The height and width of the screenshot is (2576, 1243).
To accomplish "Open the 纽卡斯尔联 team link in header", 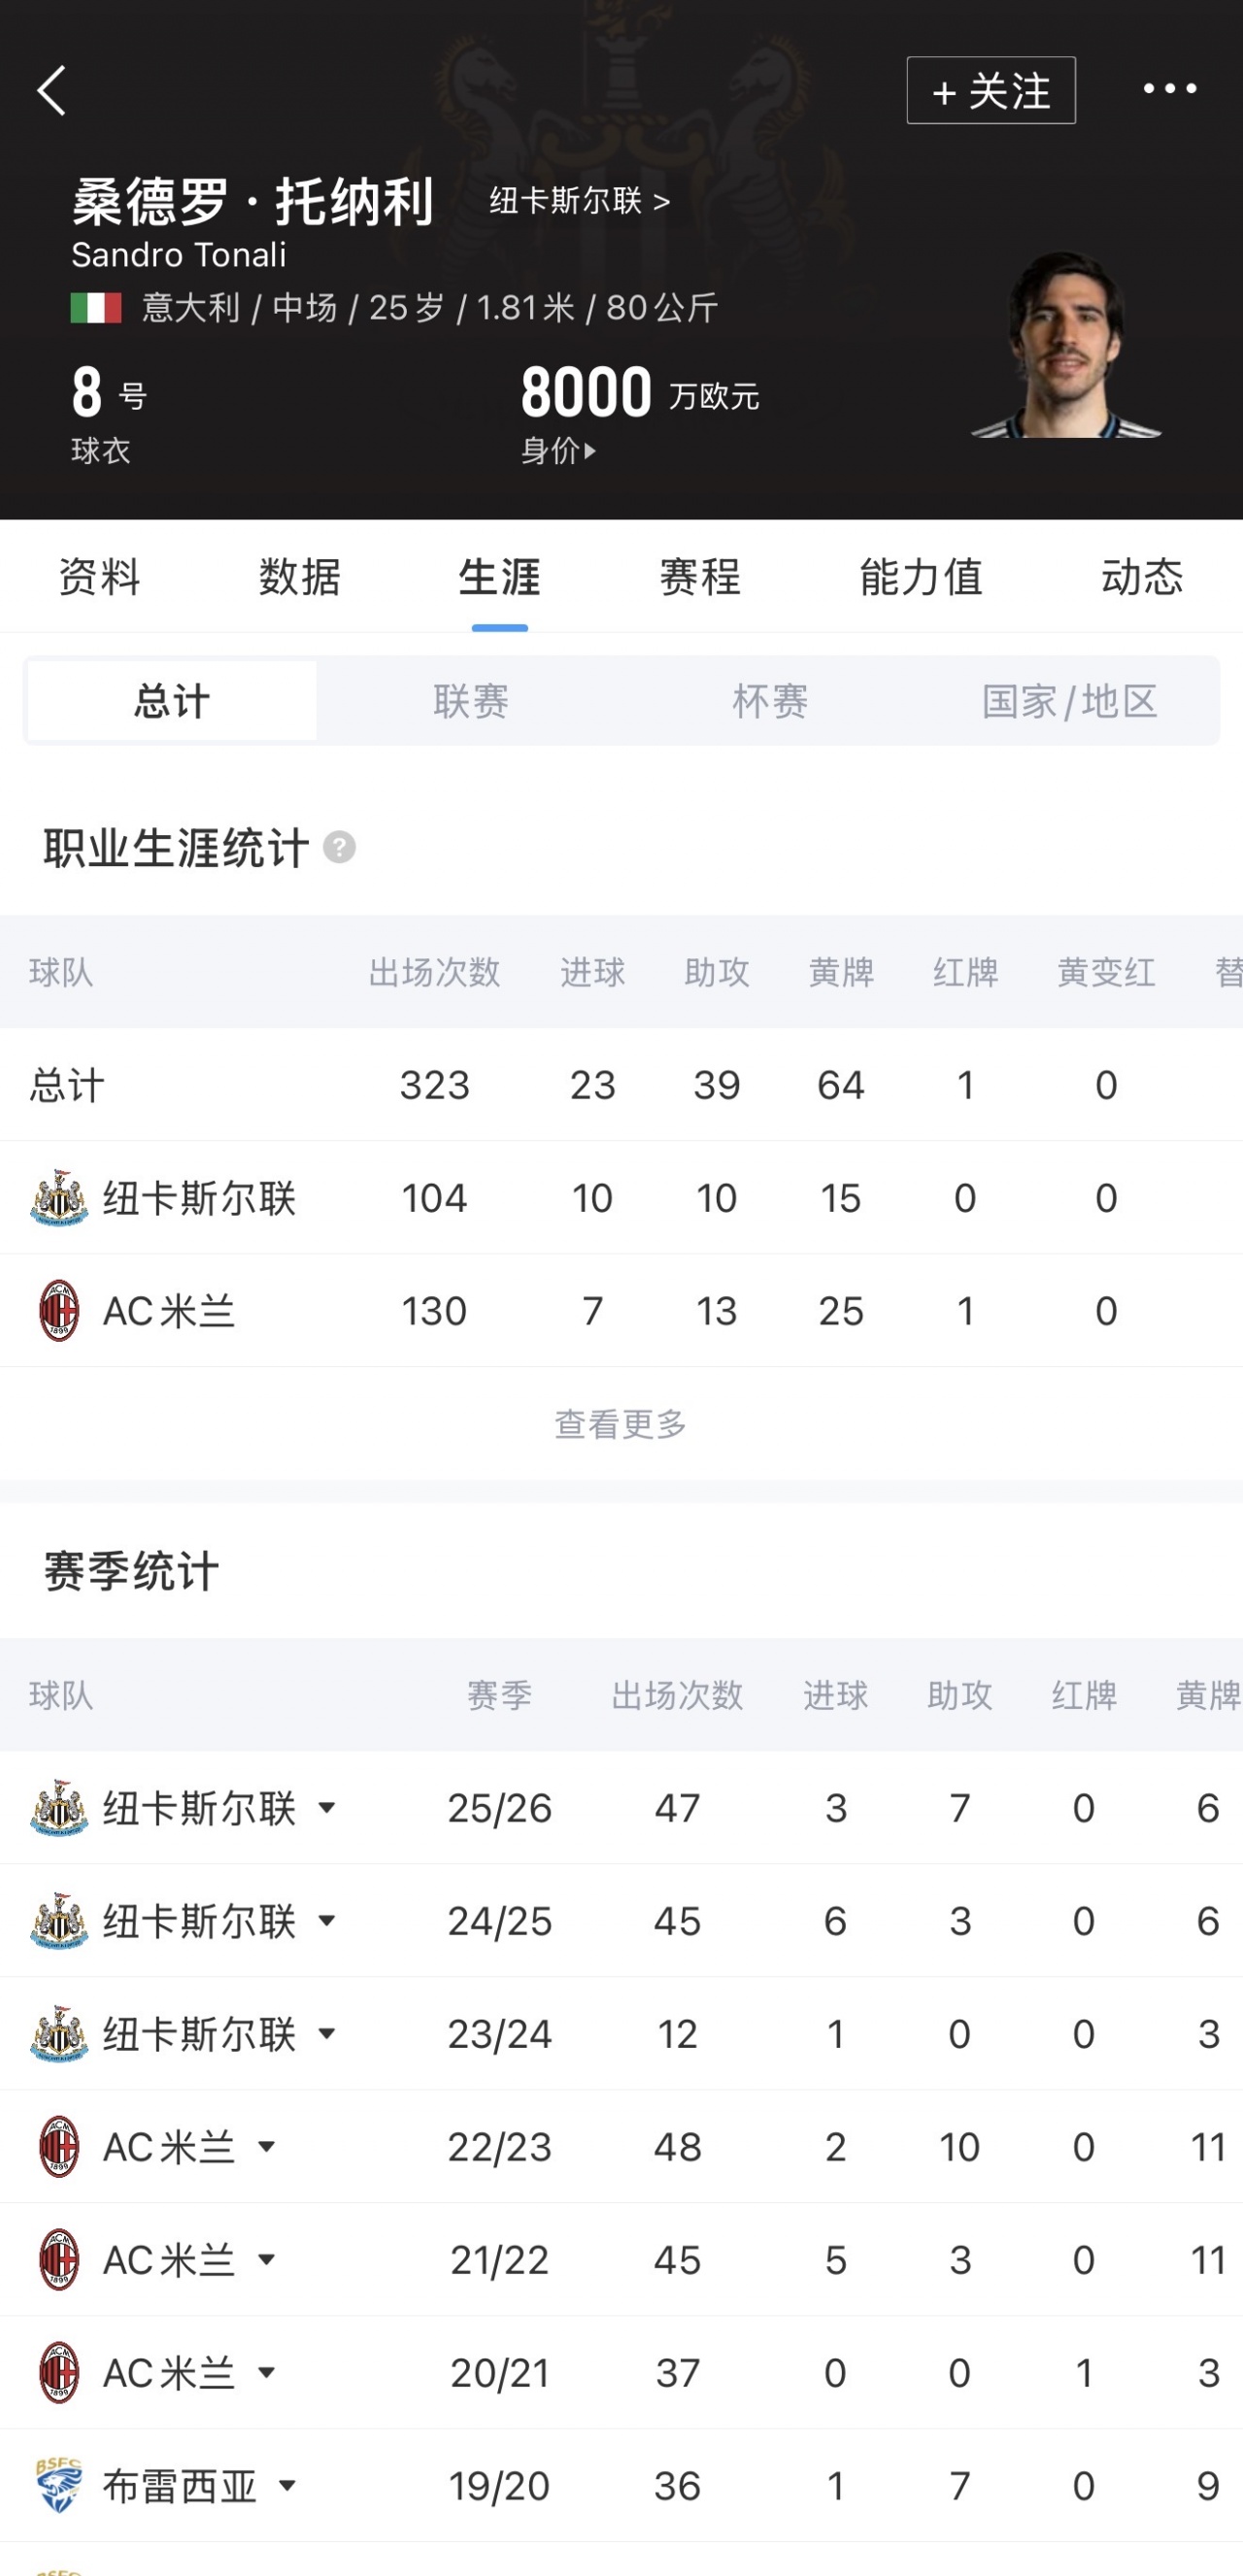I will 579,201.
